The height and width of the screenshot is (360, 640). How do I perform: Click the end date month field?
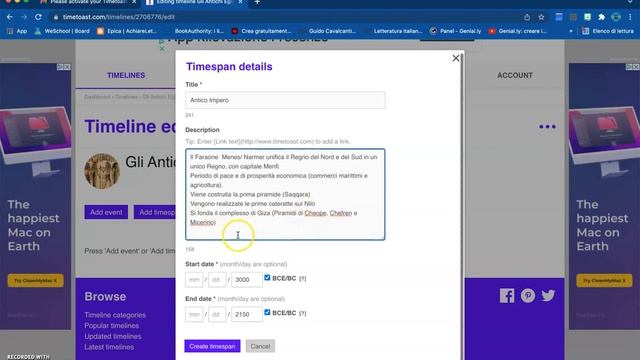coord(194,314)
